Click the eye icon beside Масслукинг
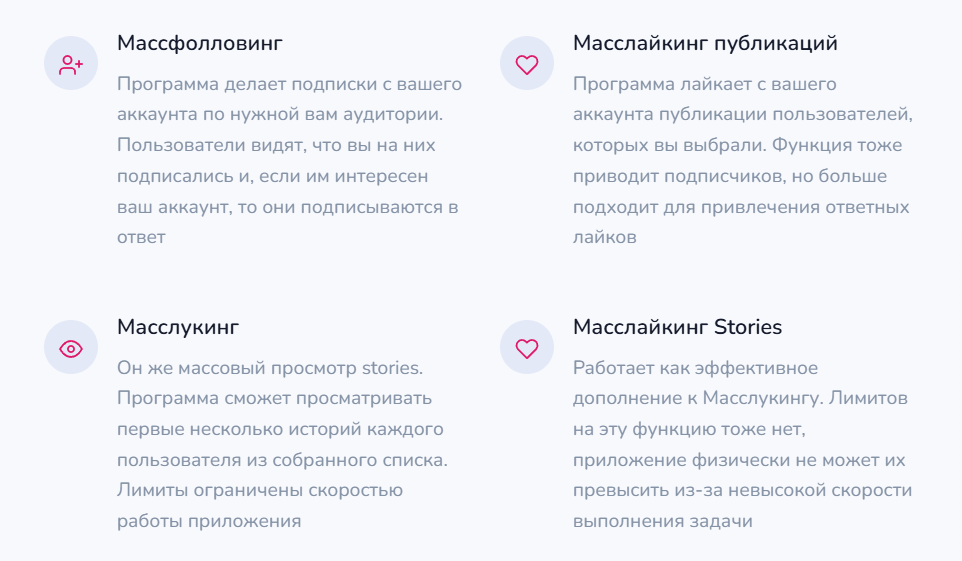This screenshot has width=962, height=561. [x=71, y=348]
